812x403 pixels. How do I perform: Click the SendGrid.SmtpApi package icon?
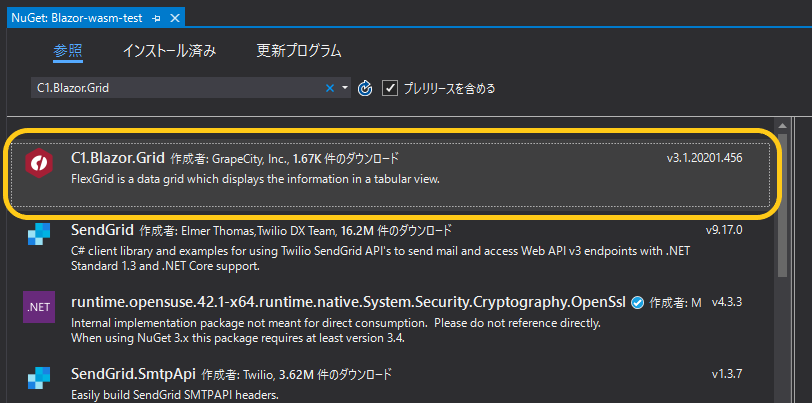pos(39,378)
